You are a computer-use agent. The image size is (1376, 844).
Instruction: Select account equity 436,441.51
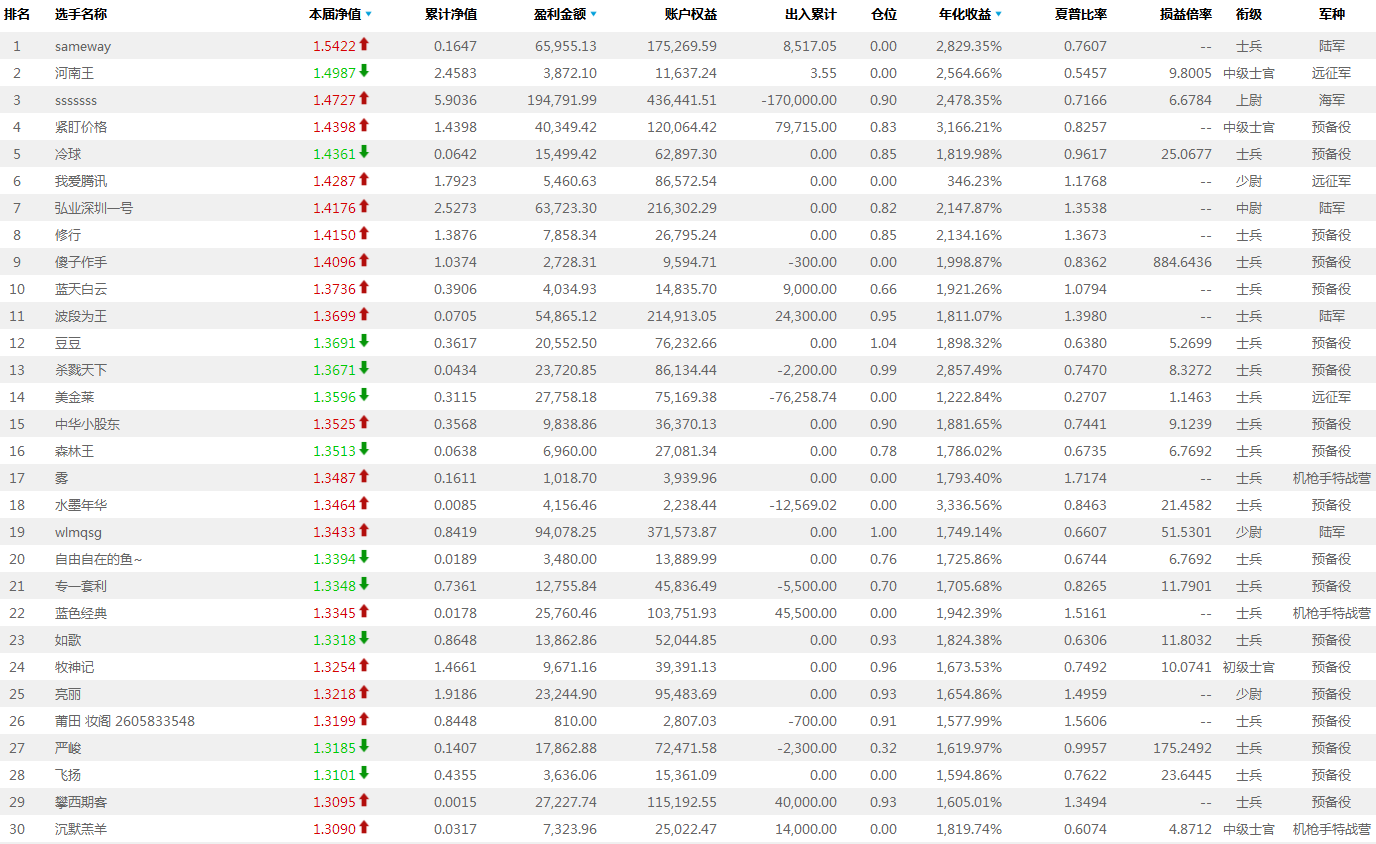[x=682, y=100]
